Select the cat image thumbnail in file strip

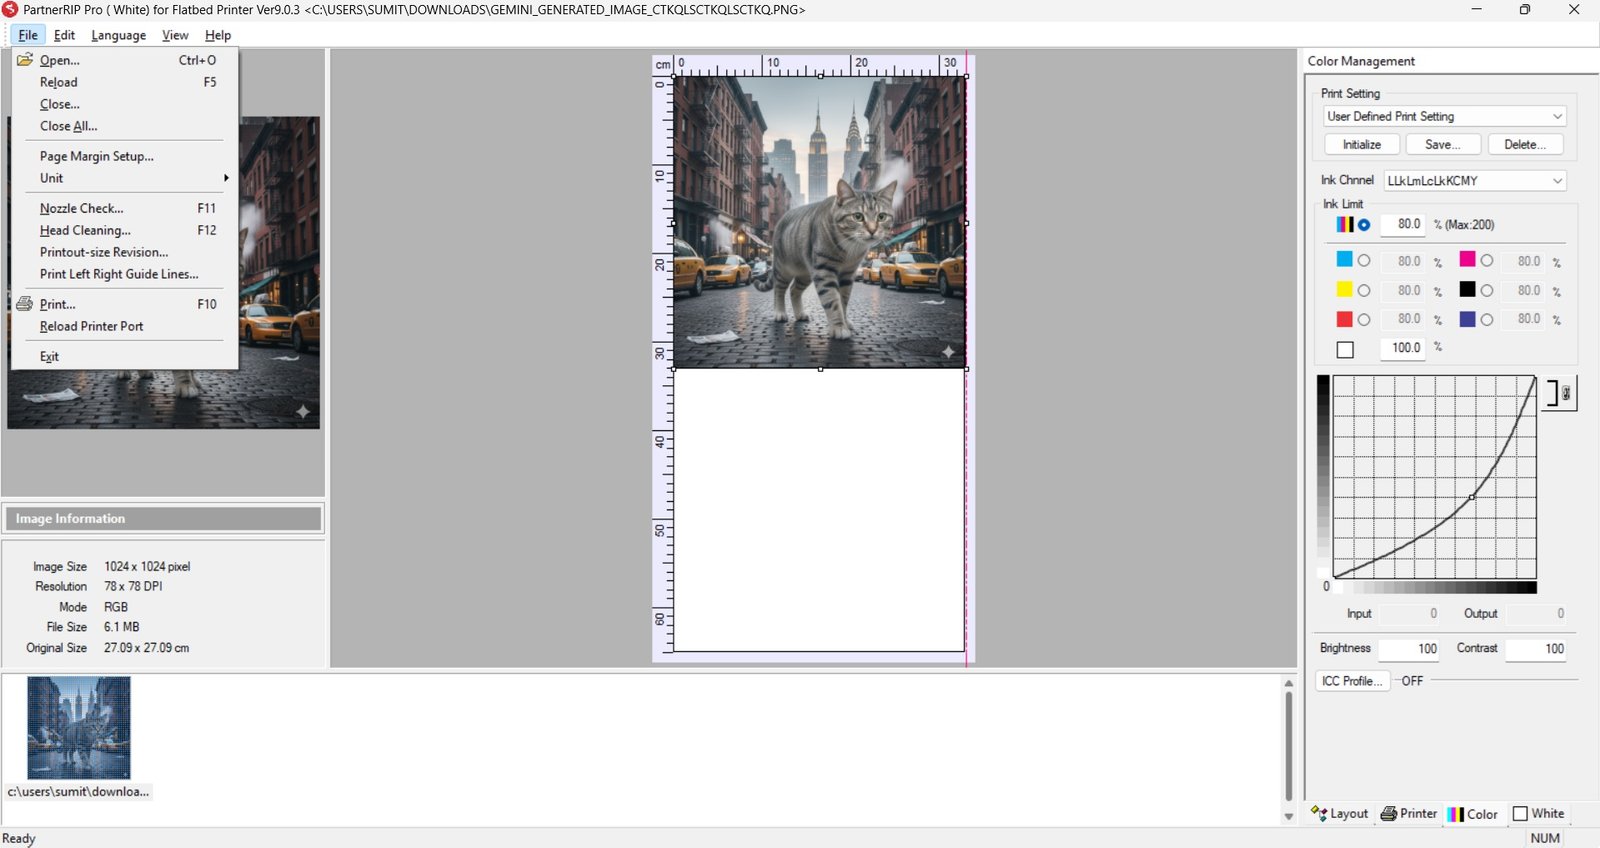tap(79, 728)
